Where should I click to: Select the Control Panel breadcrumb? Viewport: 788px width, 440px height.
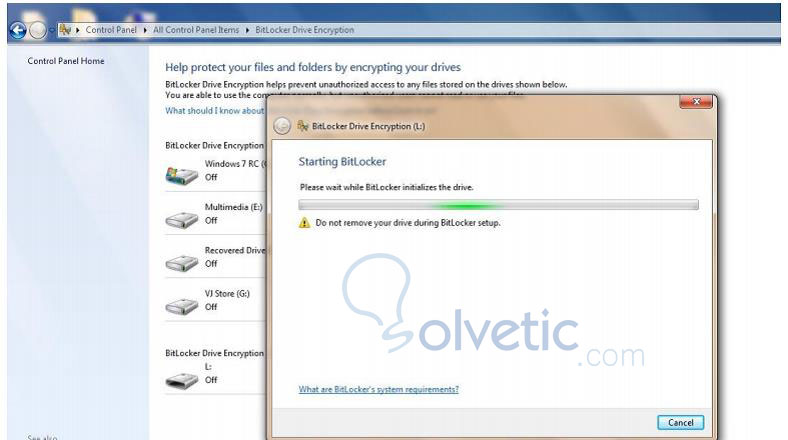tap(111, 30)
